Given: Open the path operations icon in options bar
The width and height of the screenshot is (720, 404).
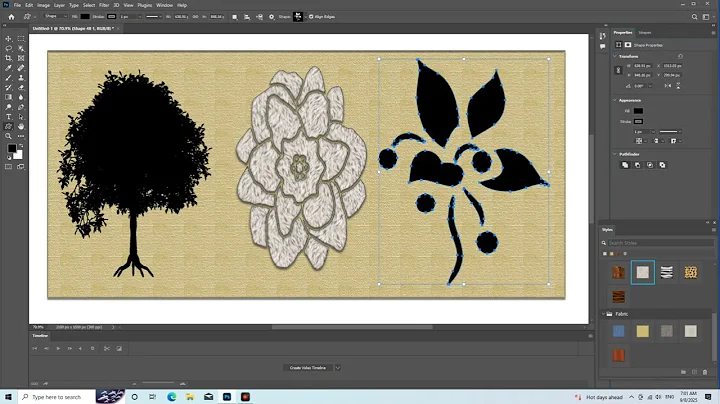Looking at the screenshot, I should click(x=235, y=17).
